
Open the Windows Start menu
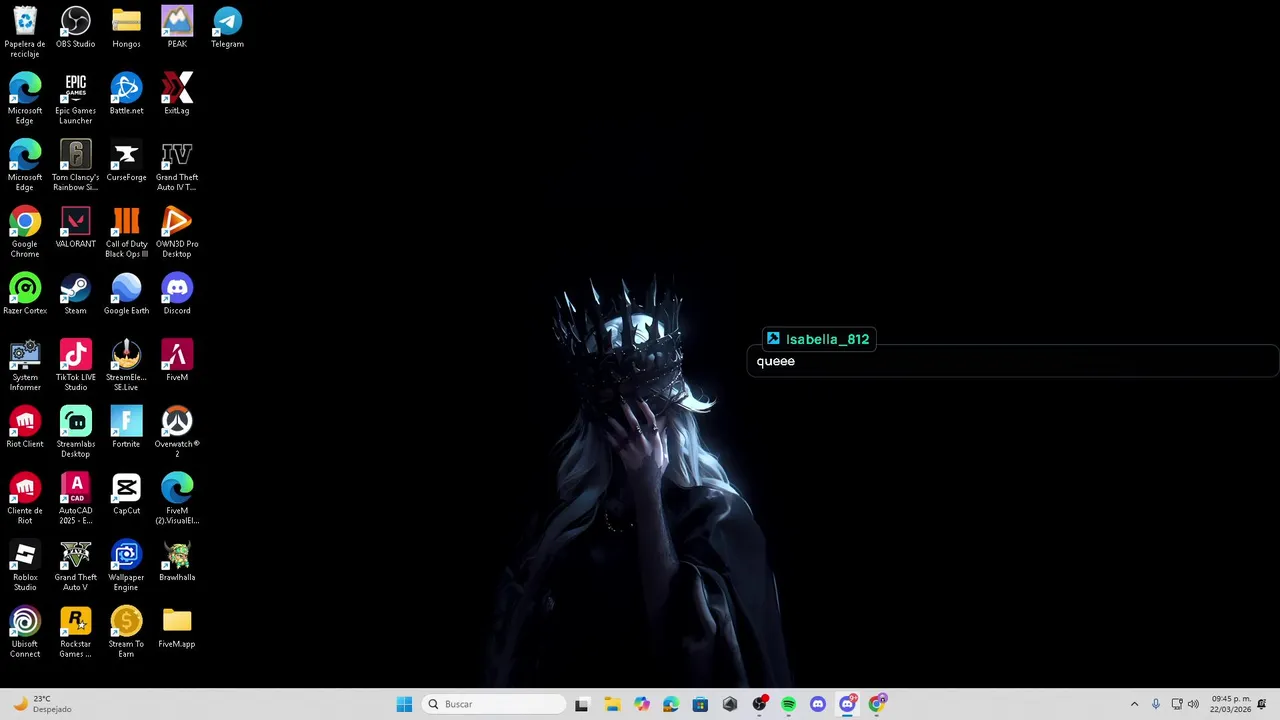click(404, 704)
